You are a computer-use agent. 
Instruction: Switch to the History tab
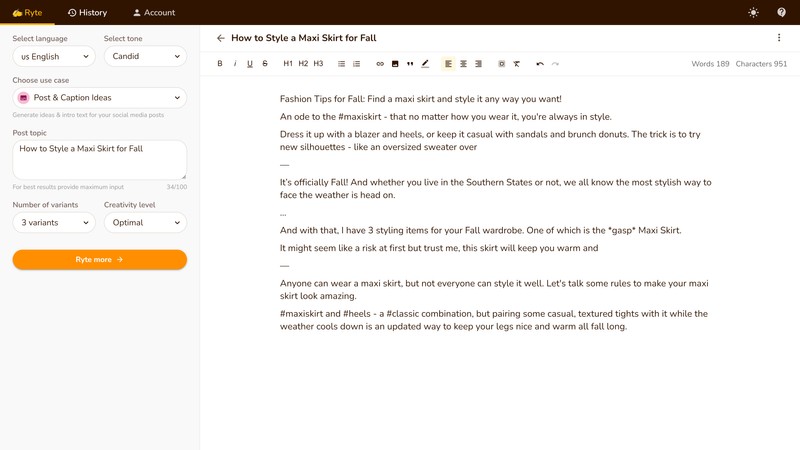[87, 13]
